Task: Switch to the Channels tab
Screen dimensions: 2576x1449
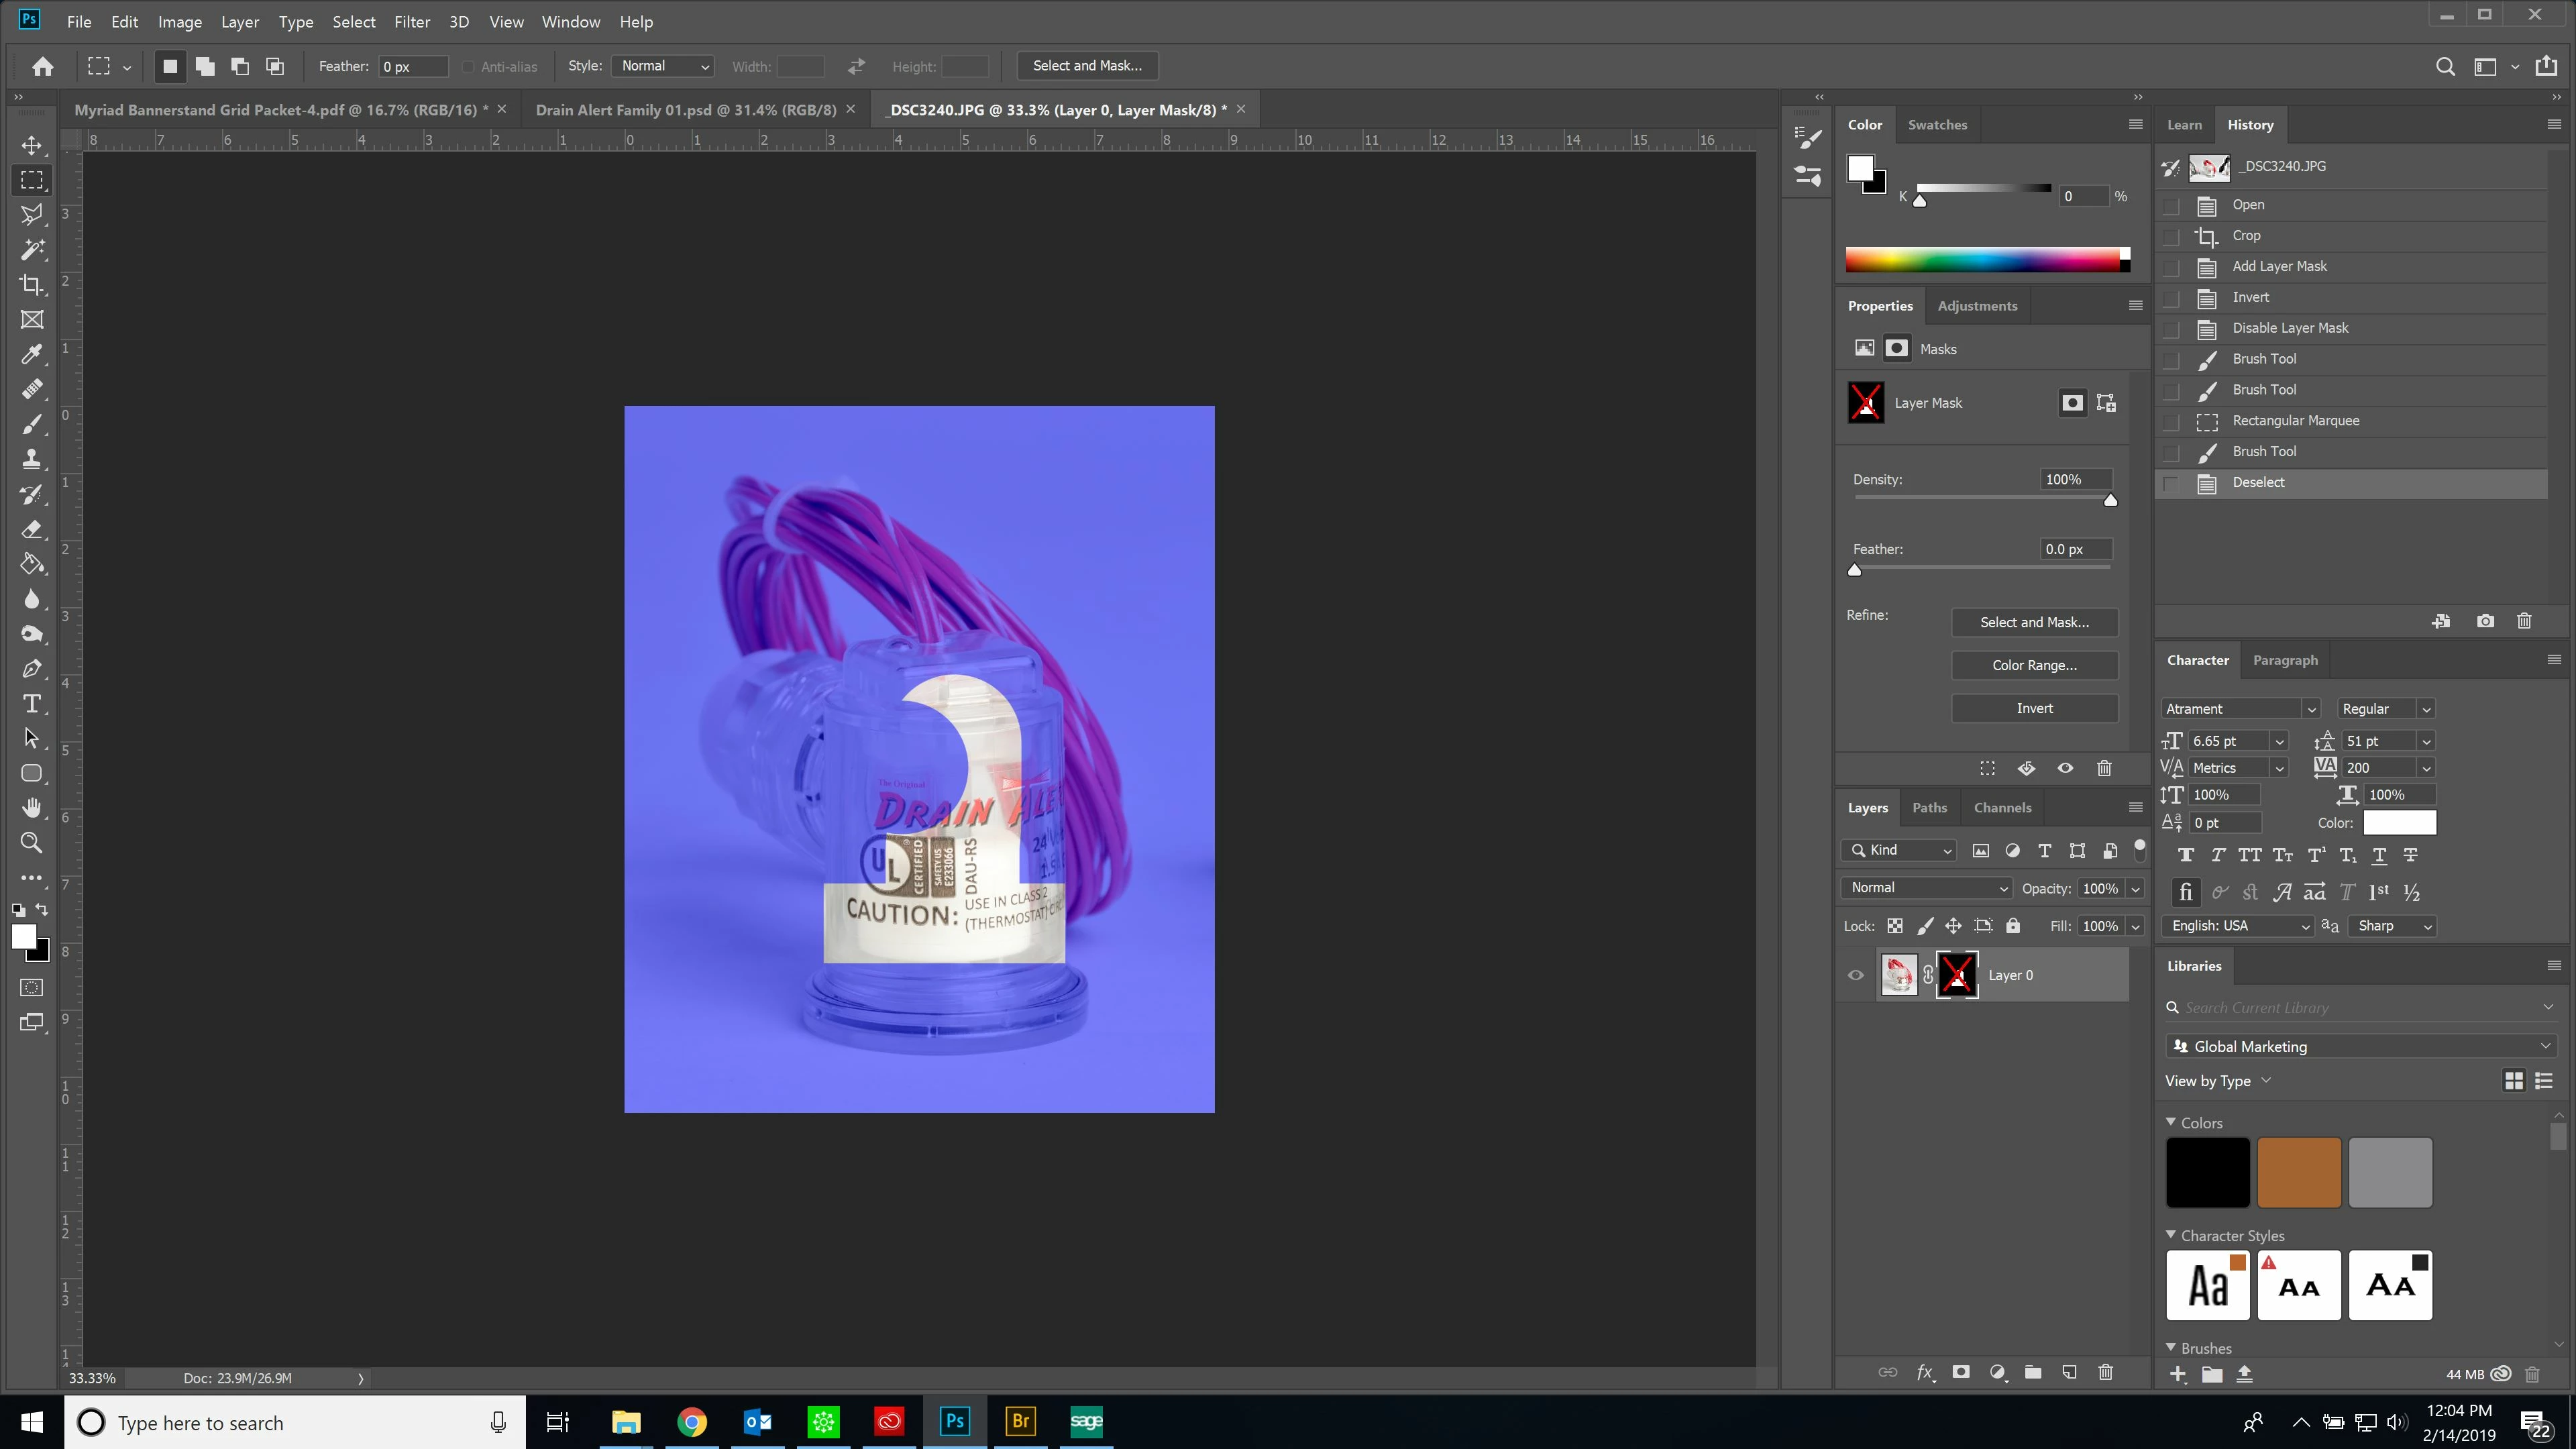Action: (x=2002, y=808)
